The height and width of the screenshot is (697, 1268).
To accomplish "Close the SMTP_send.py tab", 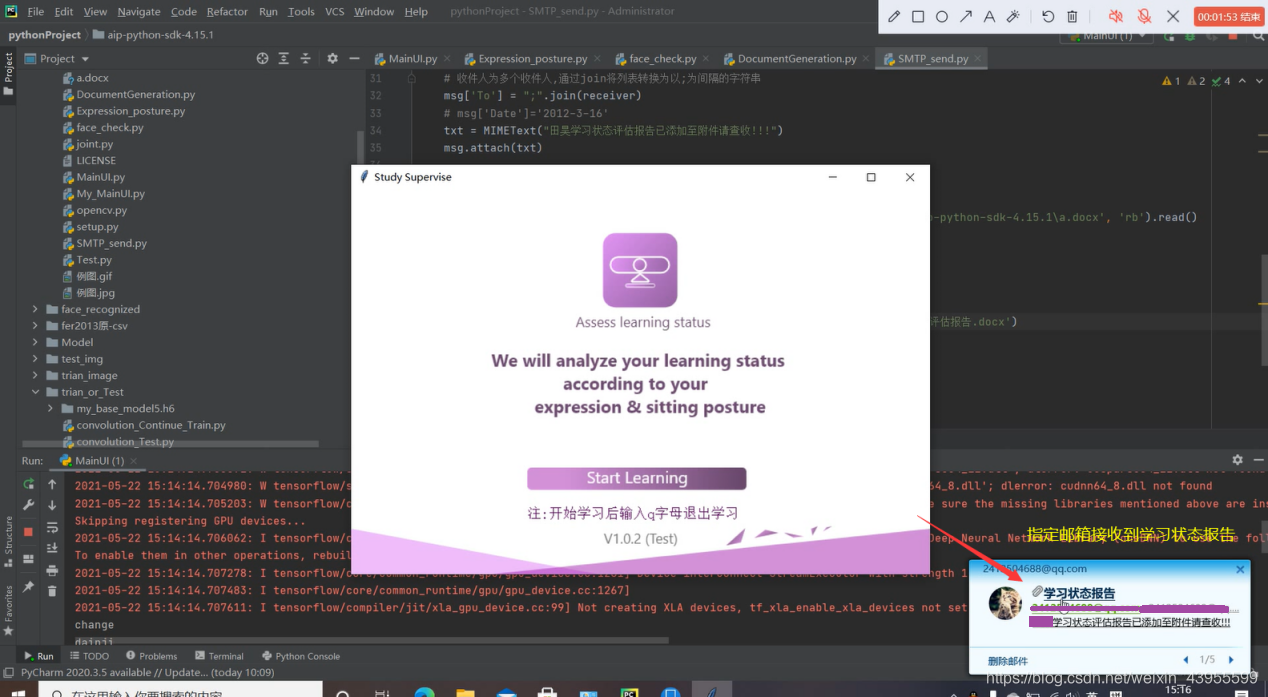I will pyautogui.click(x=979, y=59).
